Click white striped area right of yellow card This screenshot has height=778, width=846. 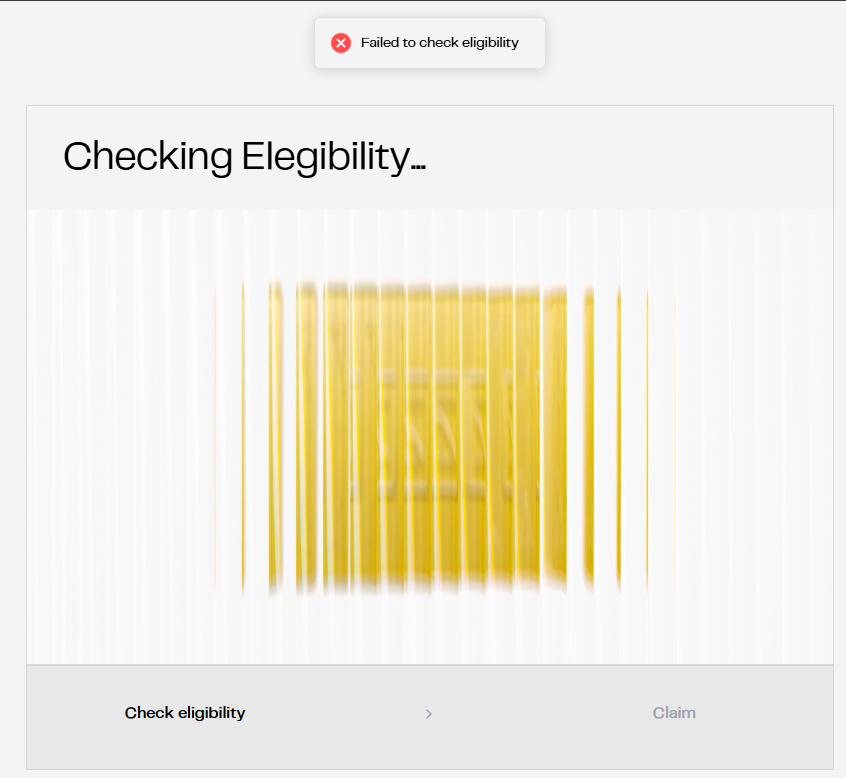click(740, 435)
